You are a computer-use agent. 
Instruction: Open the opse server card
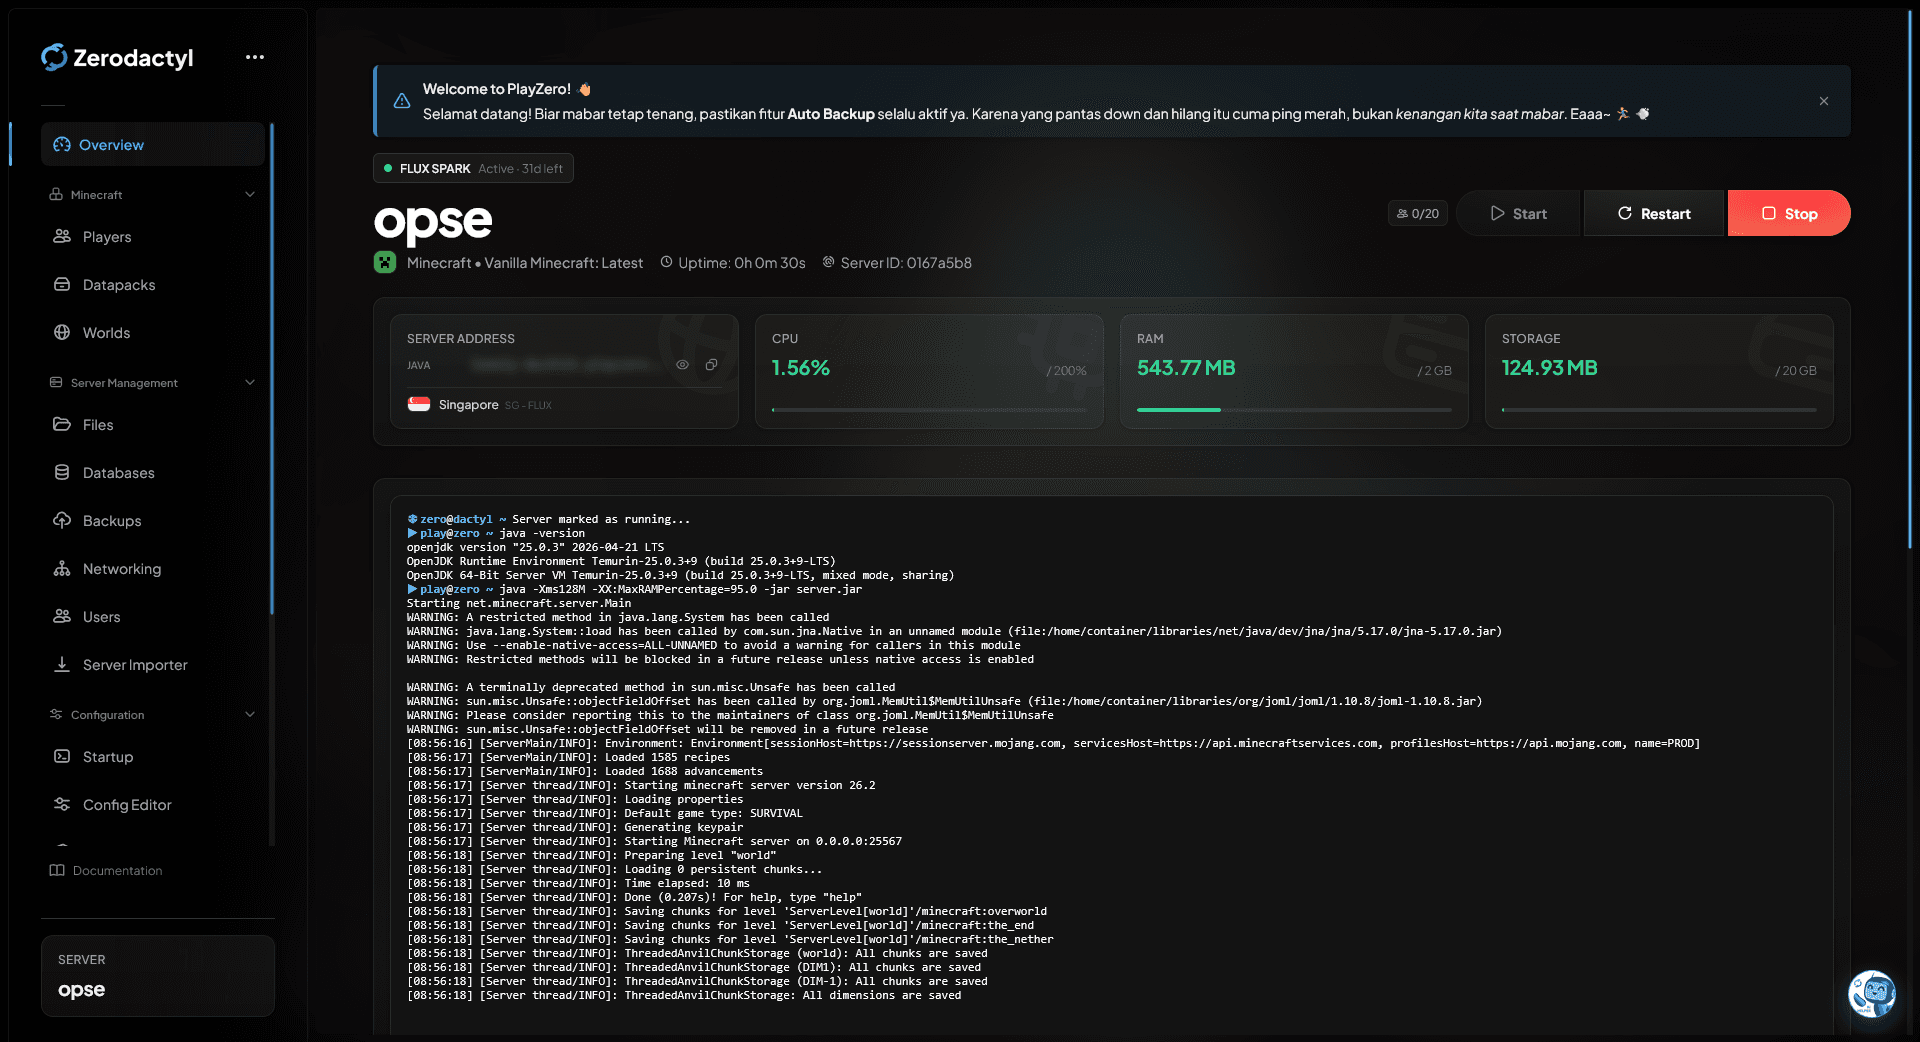(x=158, y=976)
